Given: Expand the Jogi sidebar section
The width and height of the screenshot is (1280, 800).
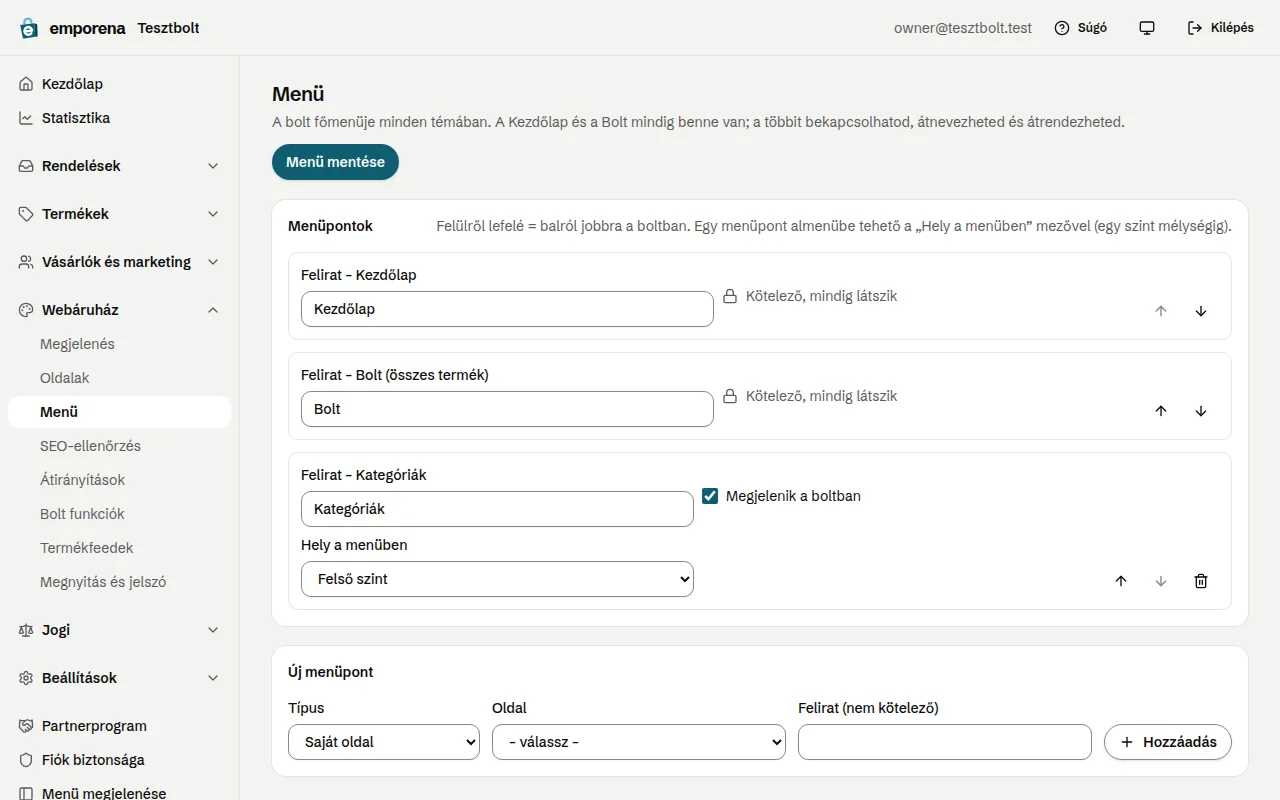Looking at the screenshot, I should point(119,630).
